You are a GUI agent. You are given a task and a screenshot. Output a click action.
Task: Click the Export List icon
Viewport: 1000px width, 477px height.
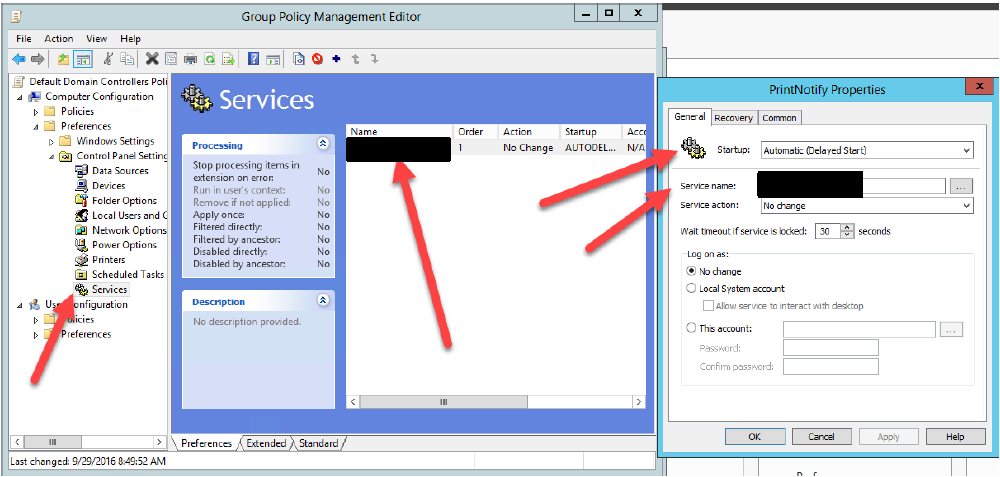click(x=228, y=59)
